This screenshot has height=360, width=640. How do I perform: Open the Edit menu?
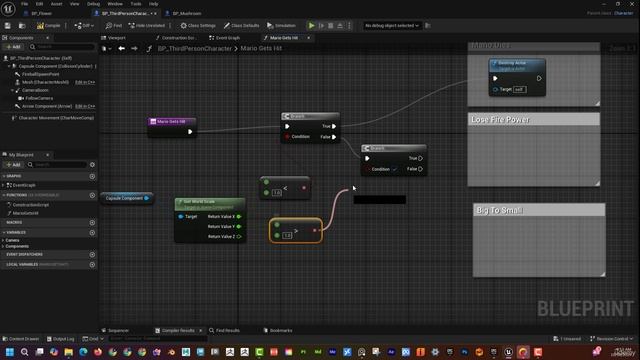(39, 4)
